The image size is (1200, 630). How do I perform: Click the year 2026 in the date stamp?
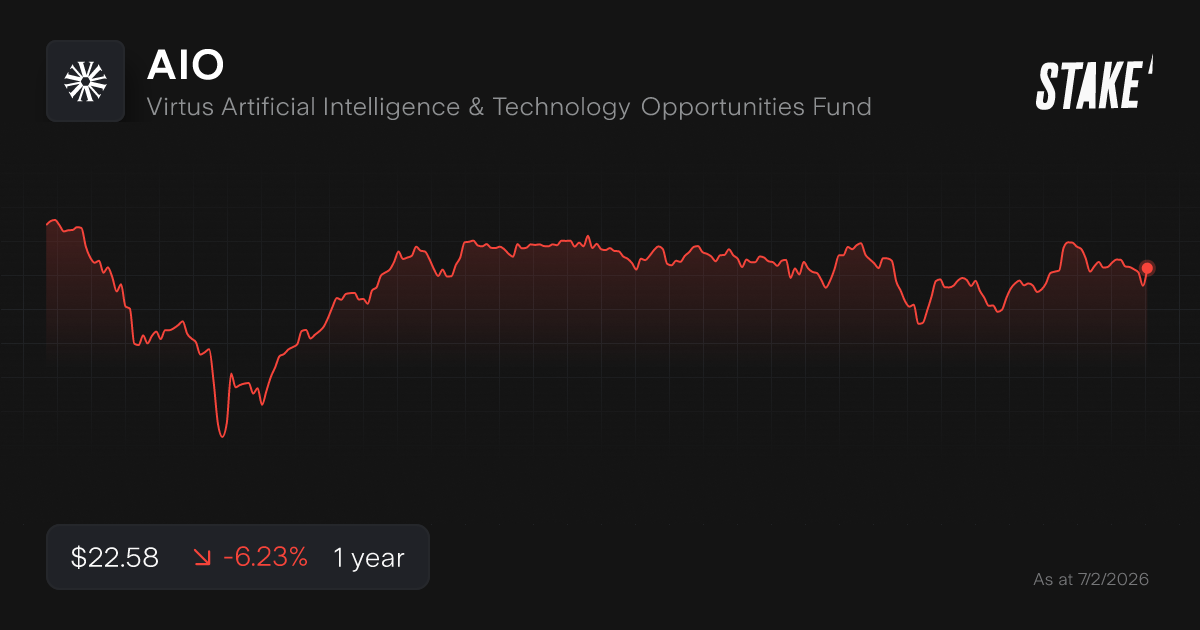1128,579
